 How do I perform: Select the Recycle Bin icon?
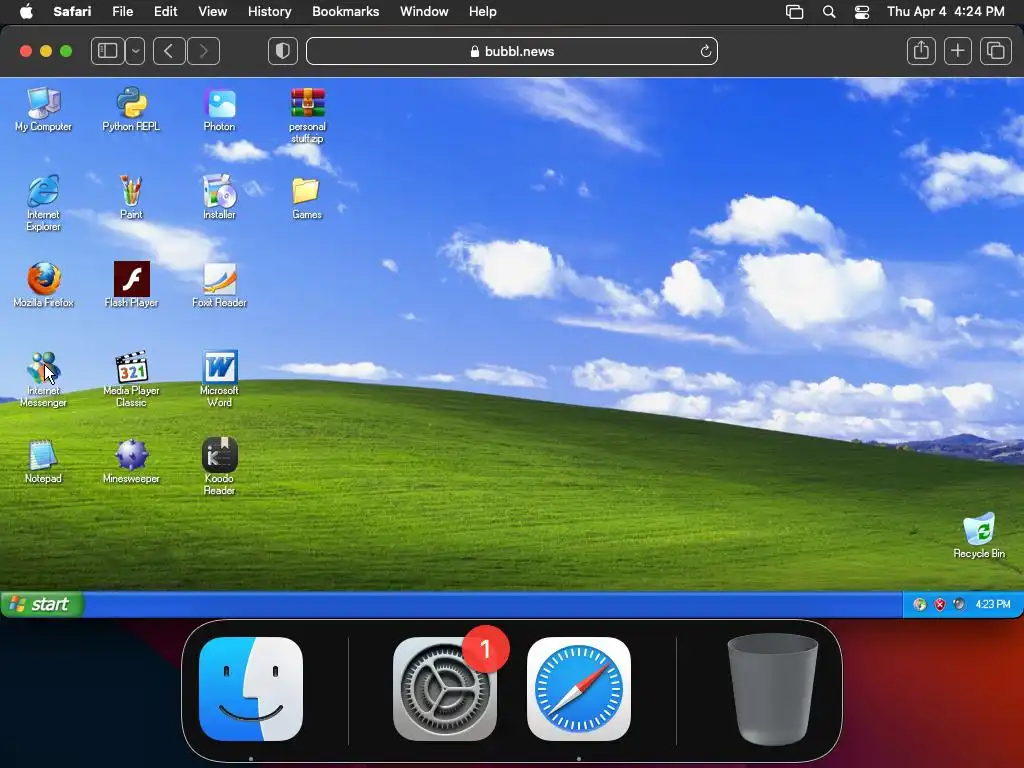pyautogui.click(x=979, y=536)
